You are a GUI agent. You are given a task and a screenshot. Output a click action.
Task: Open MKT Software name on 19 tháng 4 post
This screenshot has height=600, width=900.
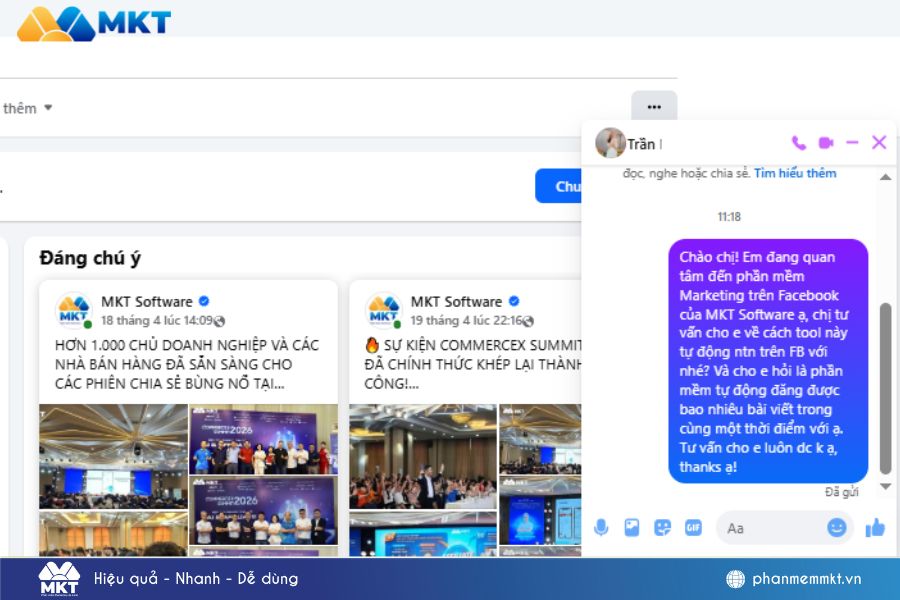[x=456, y=301]
